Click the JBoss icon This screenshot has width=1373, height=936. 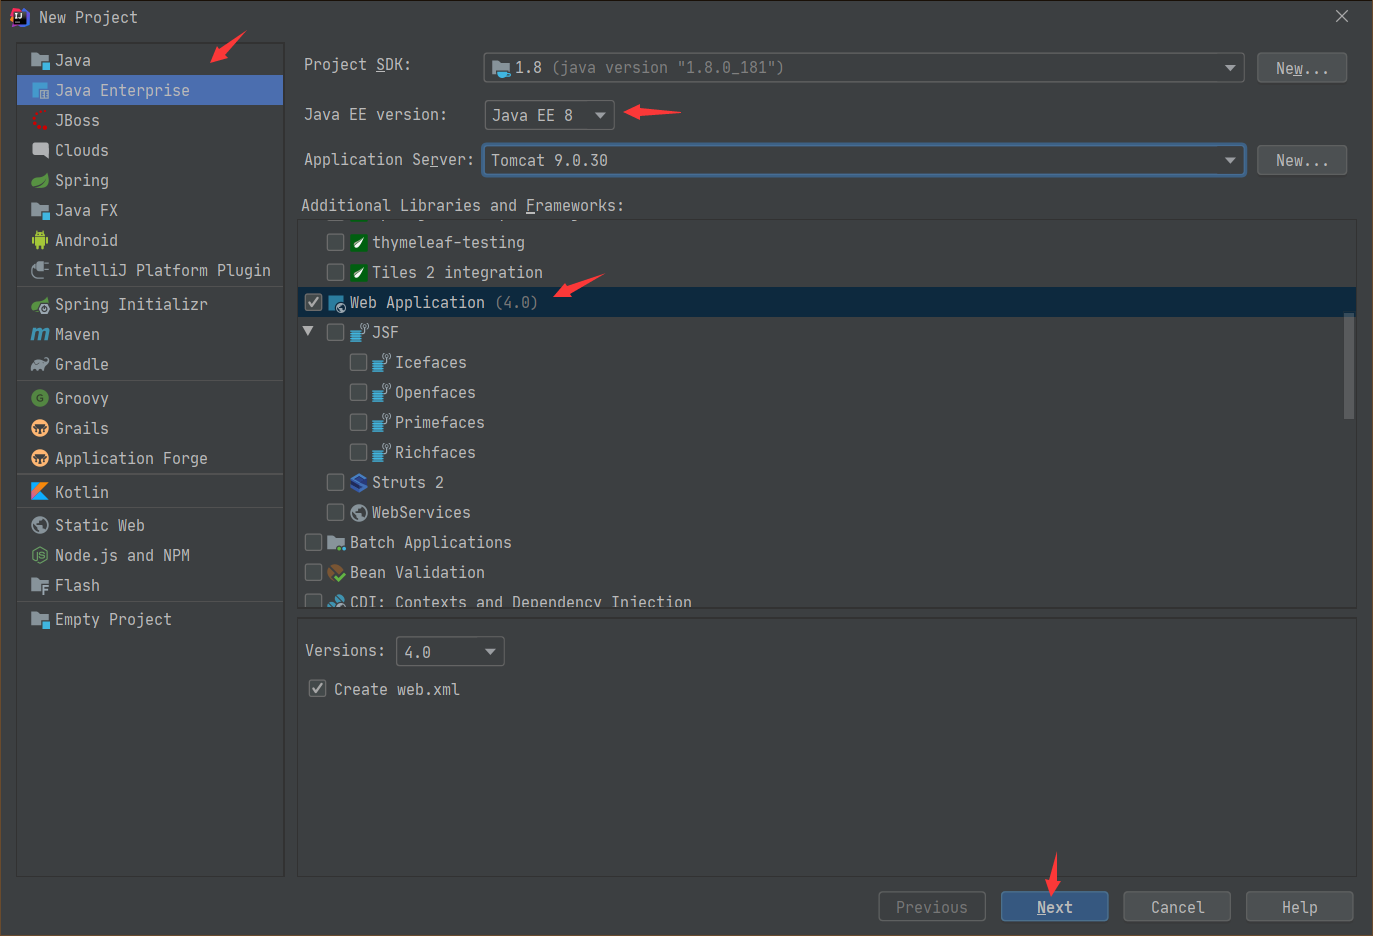click(x=40, y=120)
